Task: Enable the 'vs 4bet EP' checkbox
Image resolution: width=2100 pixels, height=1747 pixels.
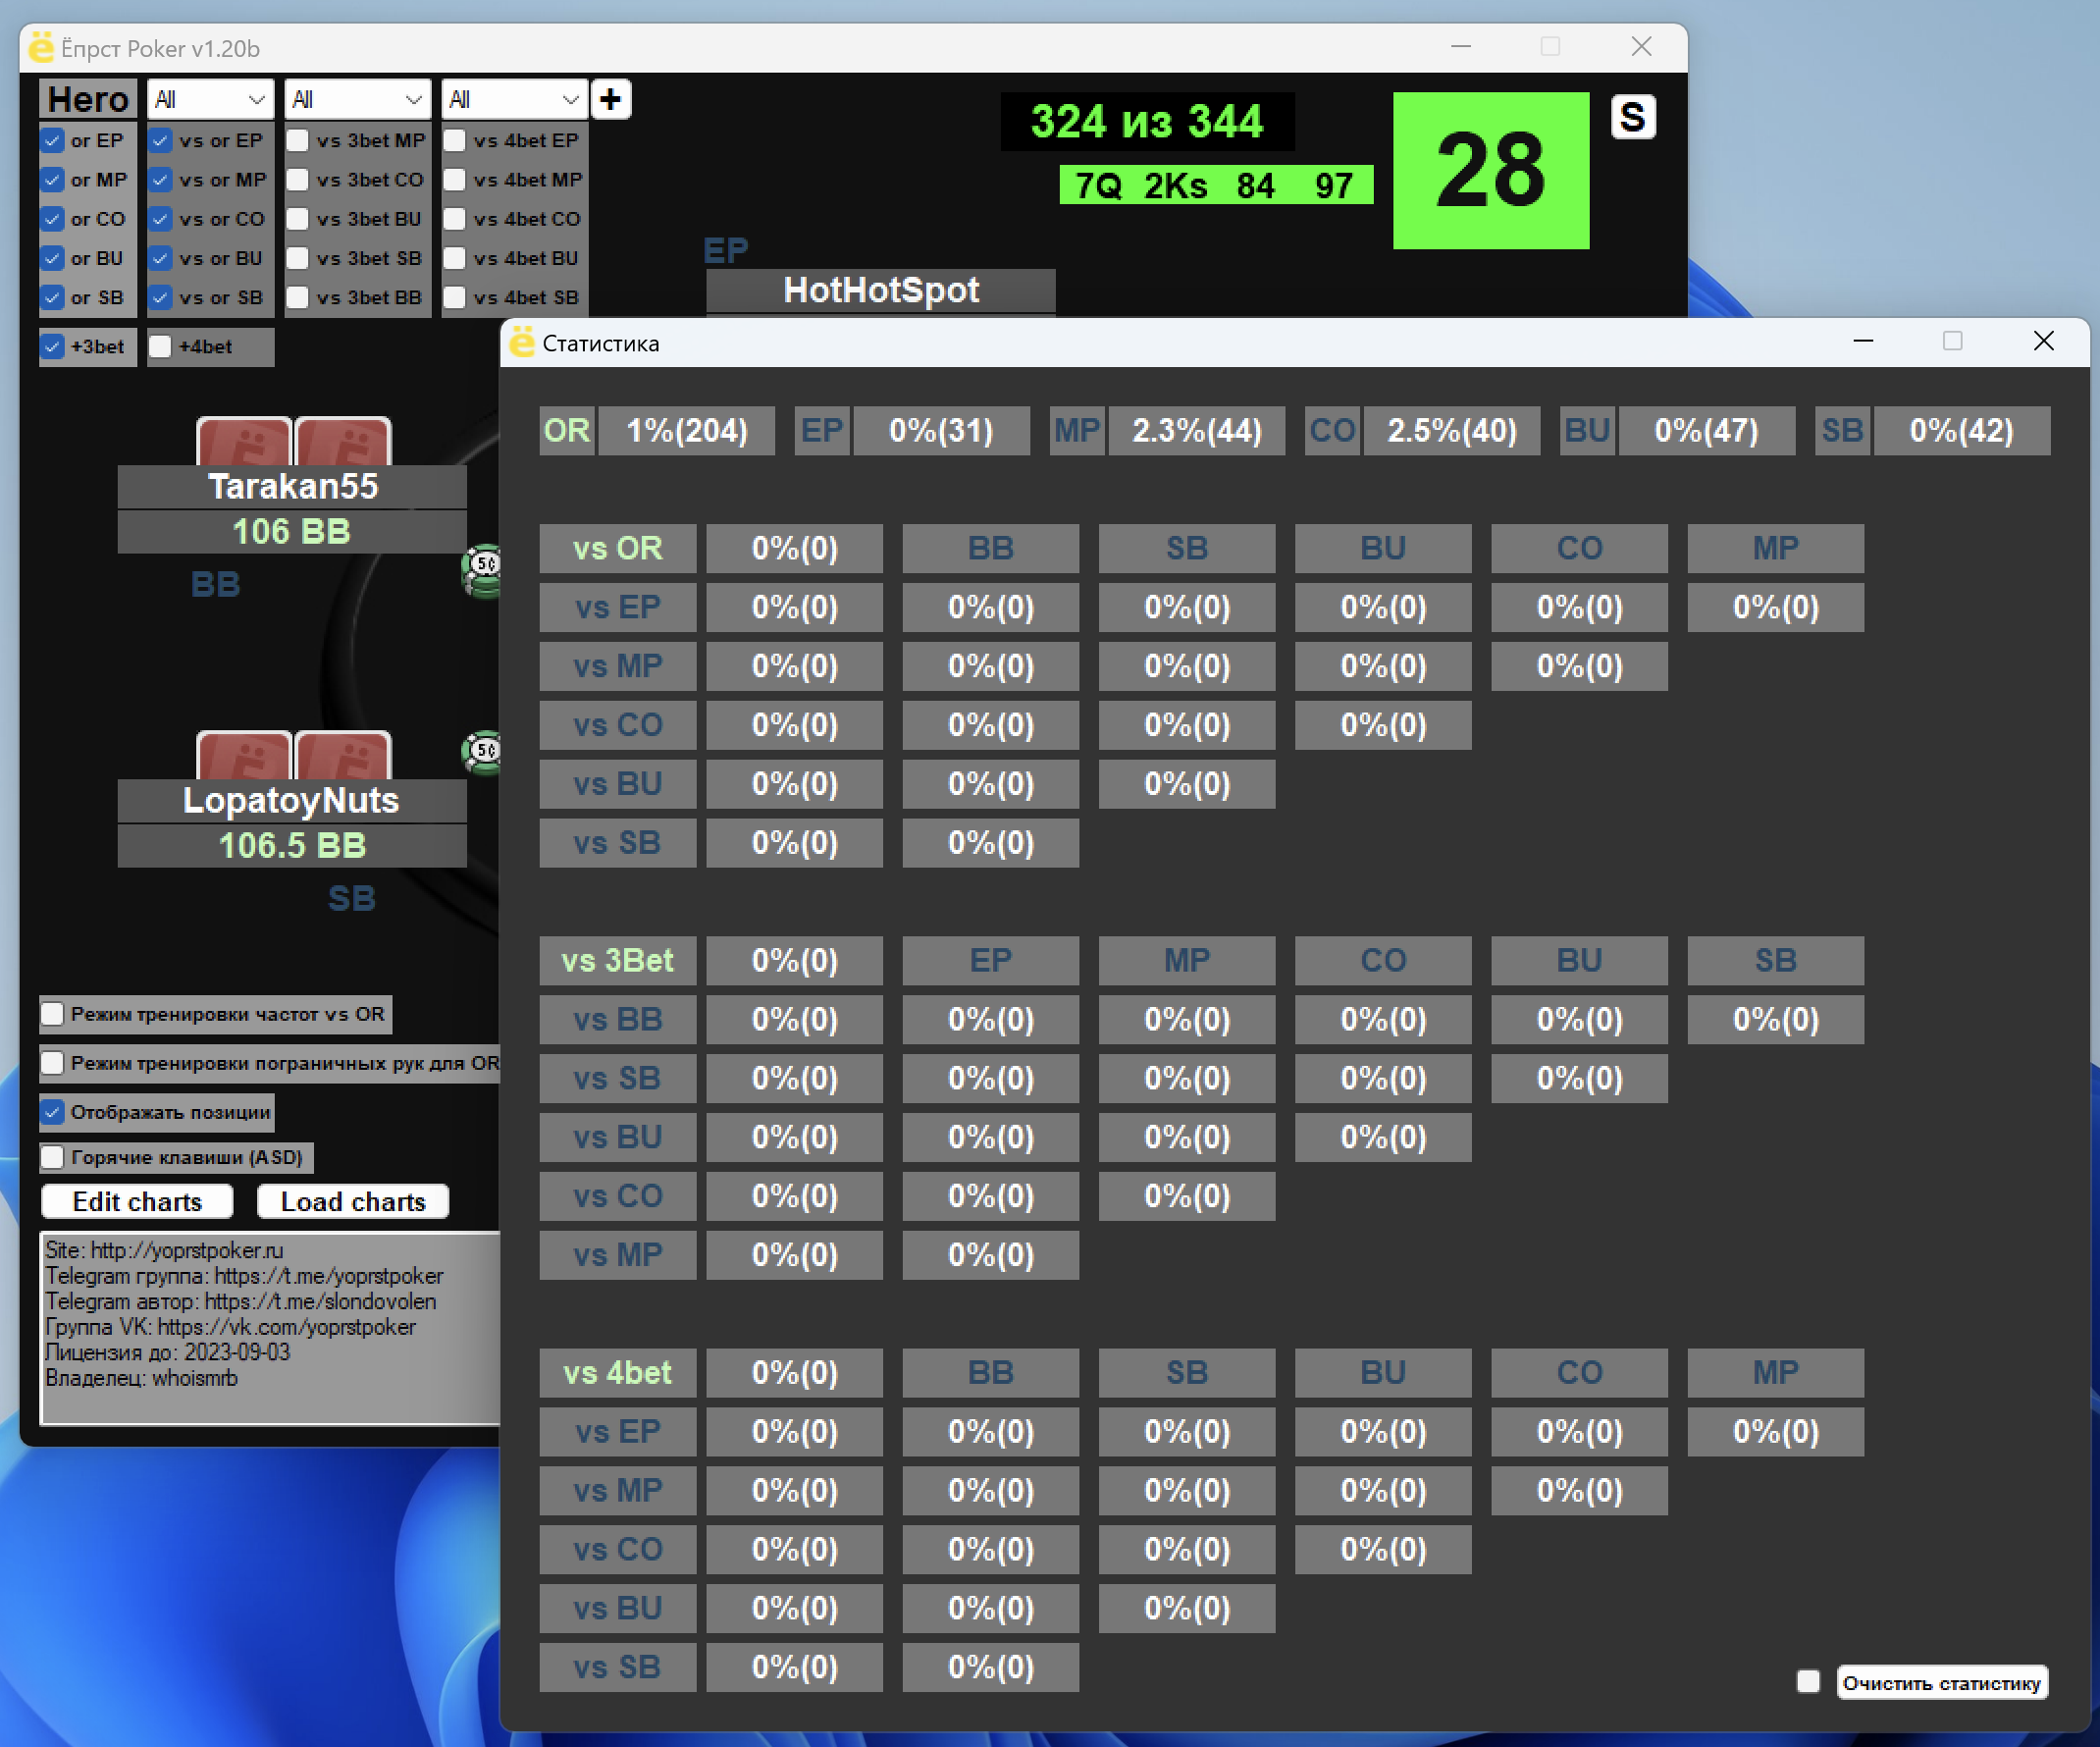Action: point(454,140)
